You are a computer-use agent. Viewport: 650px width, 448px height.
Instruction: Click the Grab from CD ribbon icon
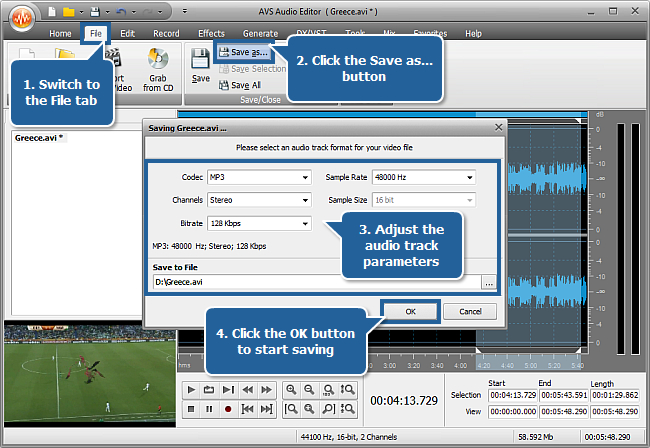click(158, 69)
